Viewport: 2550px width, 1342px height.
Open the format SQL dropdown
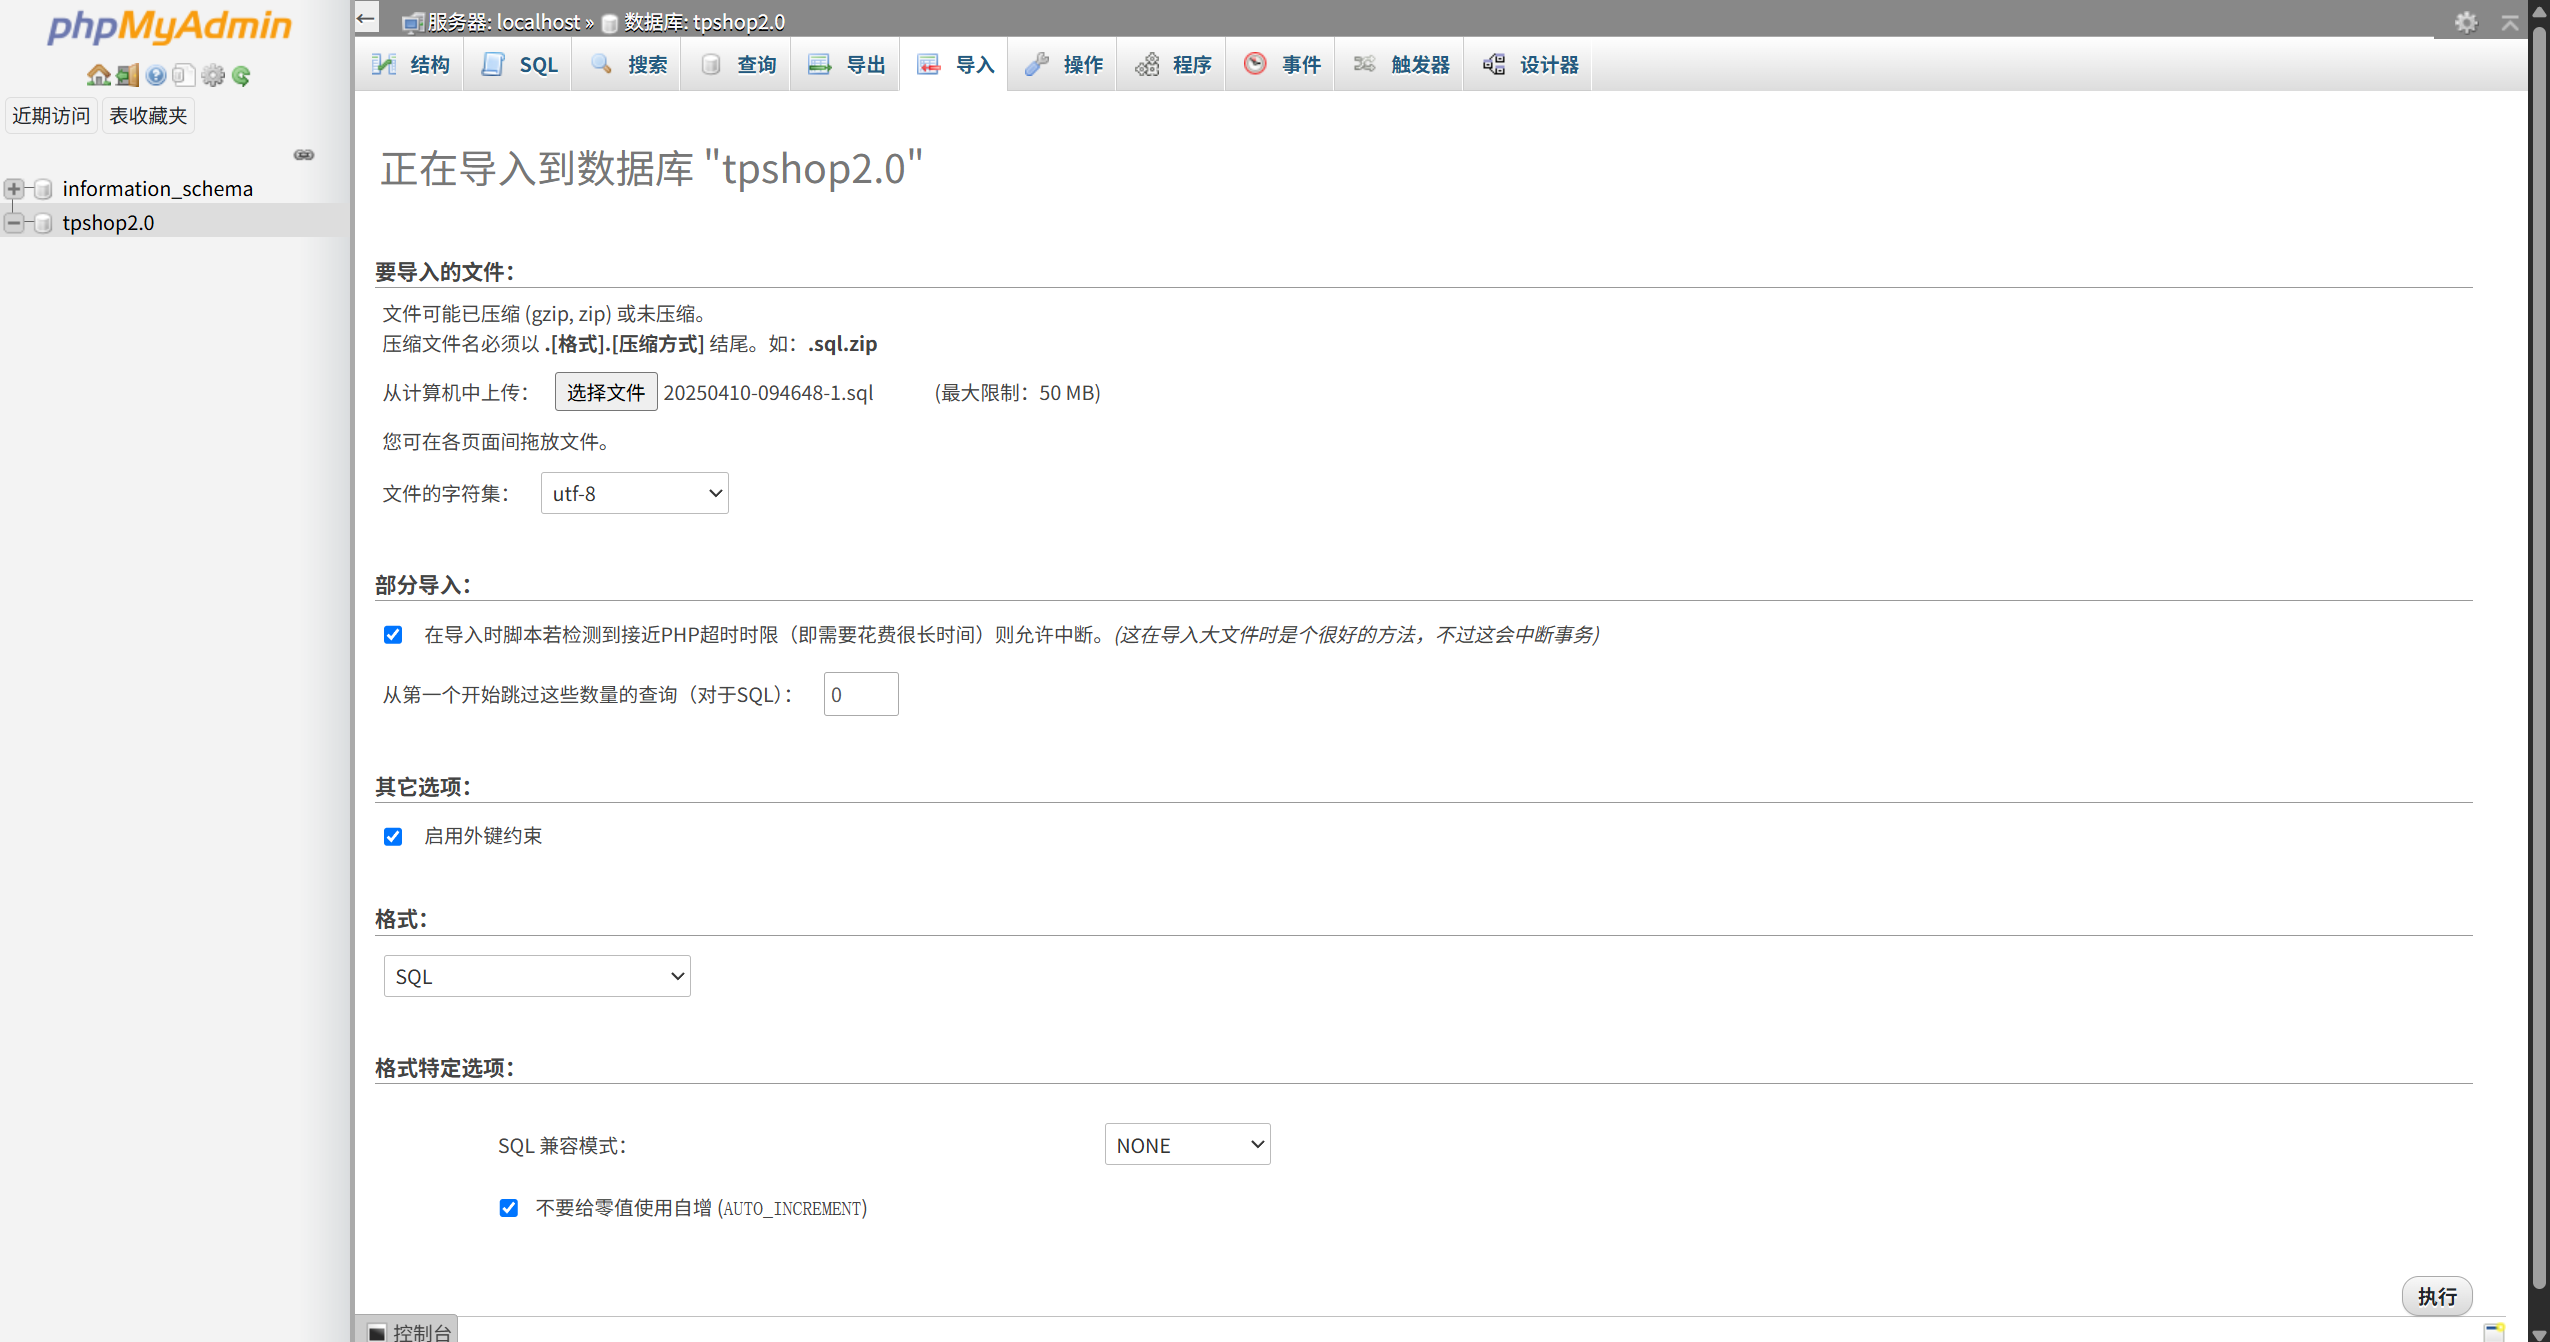537,977
